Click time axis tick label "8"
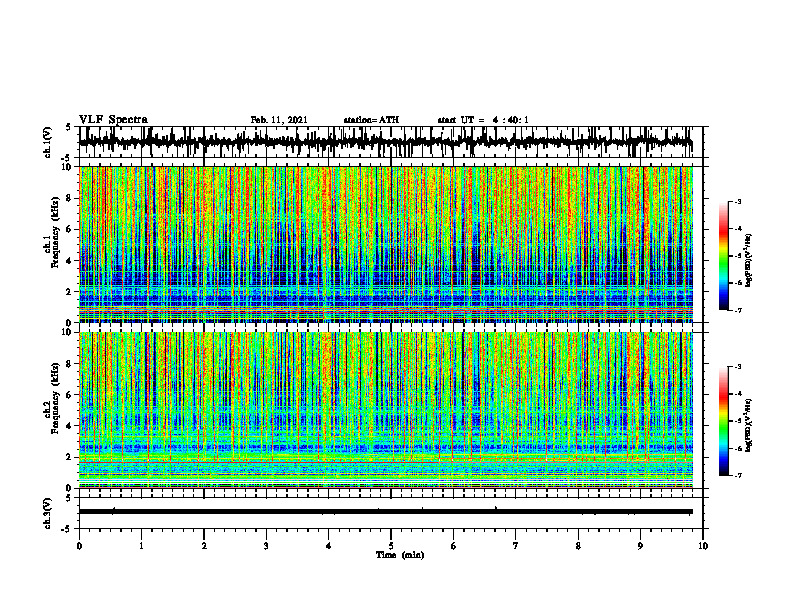The width and height of the screenshot is (792, 612). point(578,546)
